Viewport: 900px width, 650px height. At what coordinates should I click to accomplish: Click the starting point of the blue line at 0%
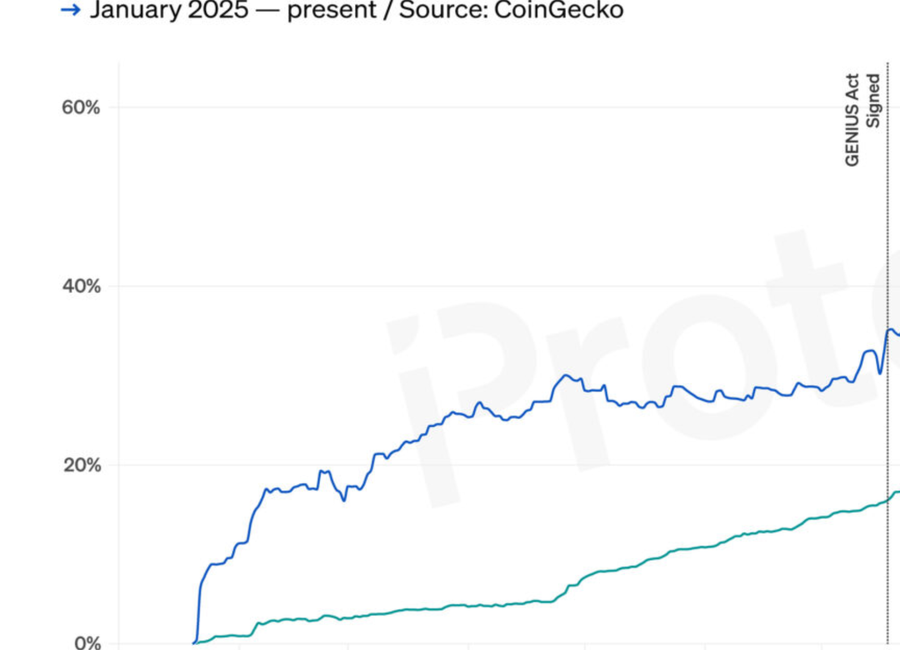[194, 642]
